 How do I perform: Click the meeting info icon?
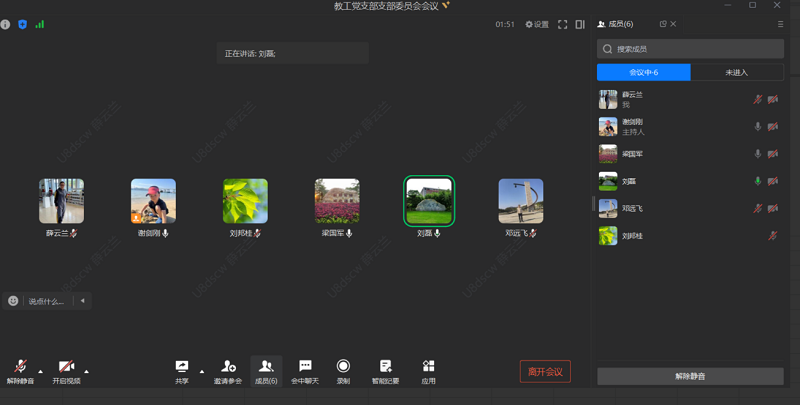pyautogui.click(x=5, y=24)
